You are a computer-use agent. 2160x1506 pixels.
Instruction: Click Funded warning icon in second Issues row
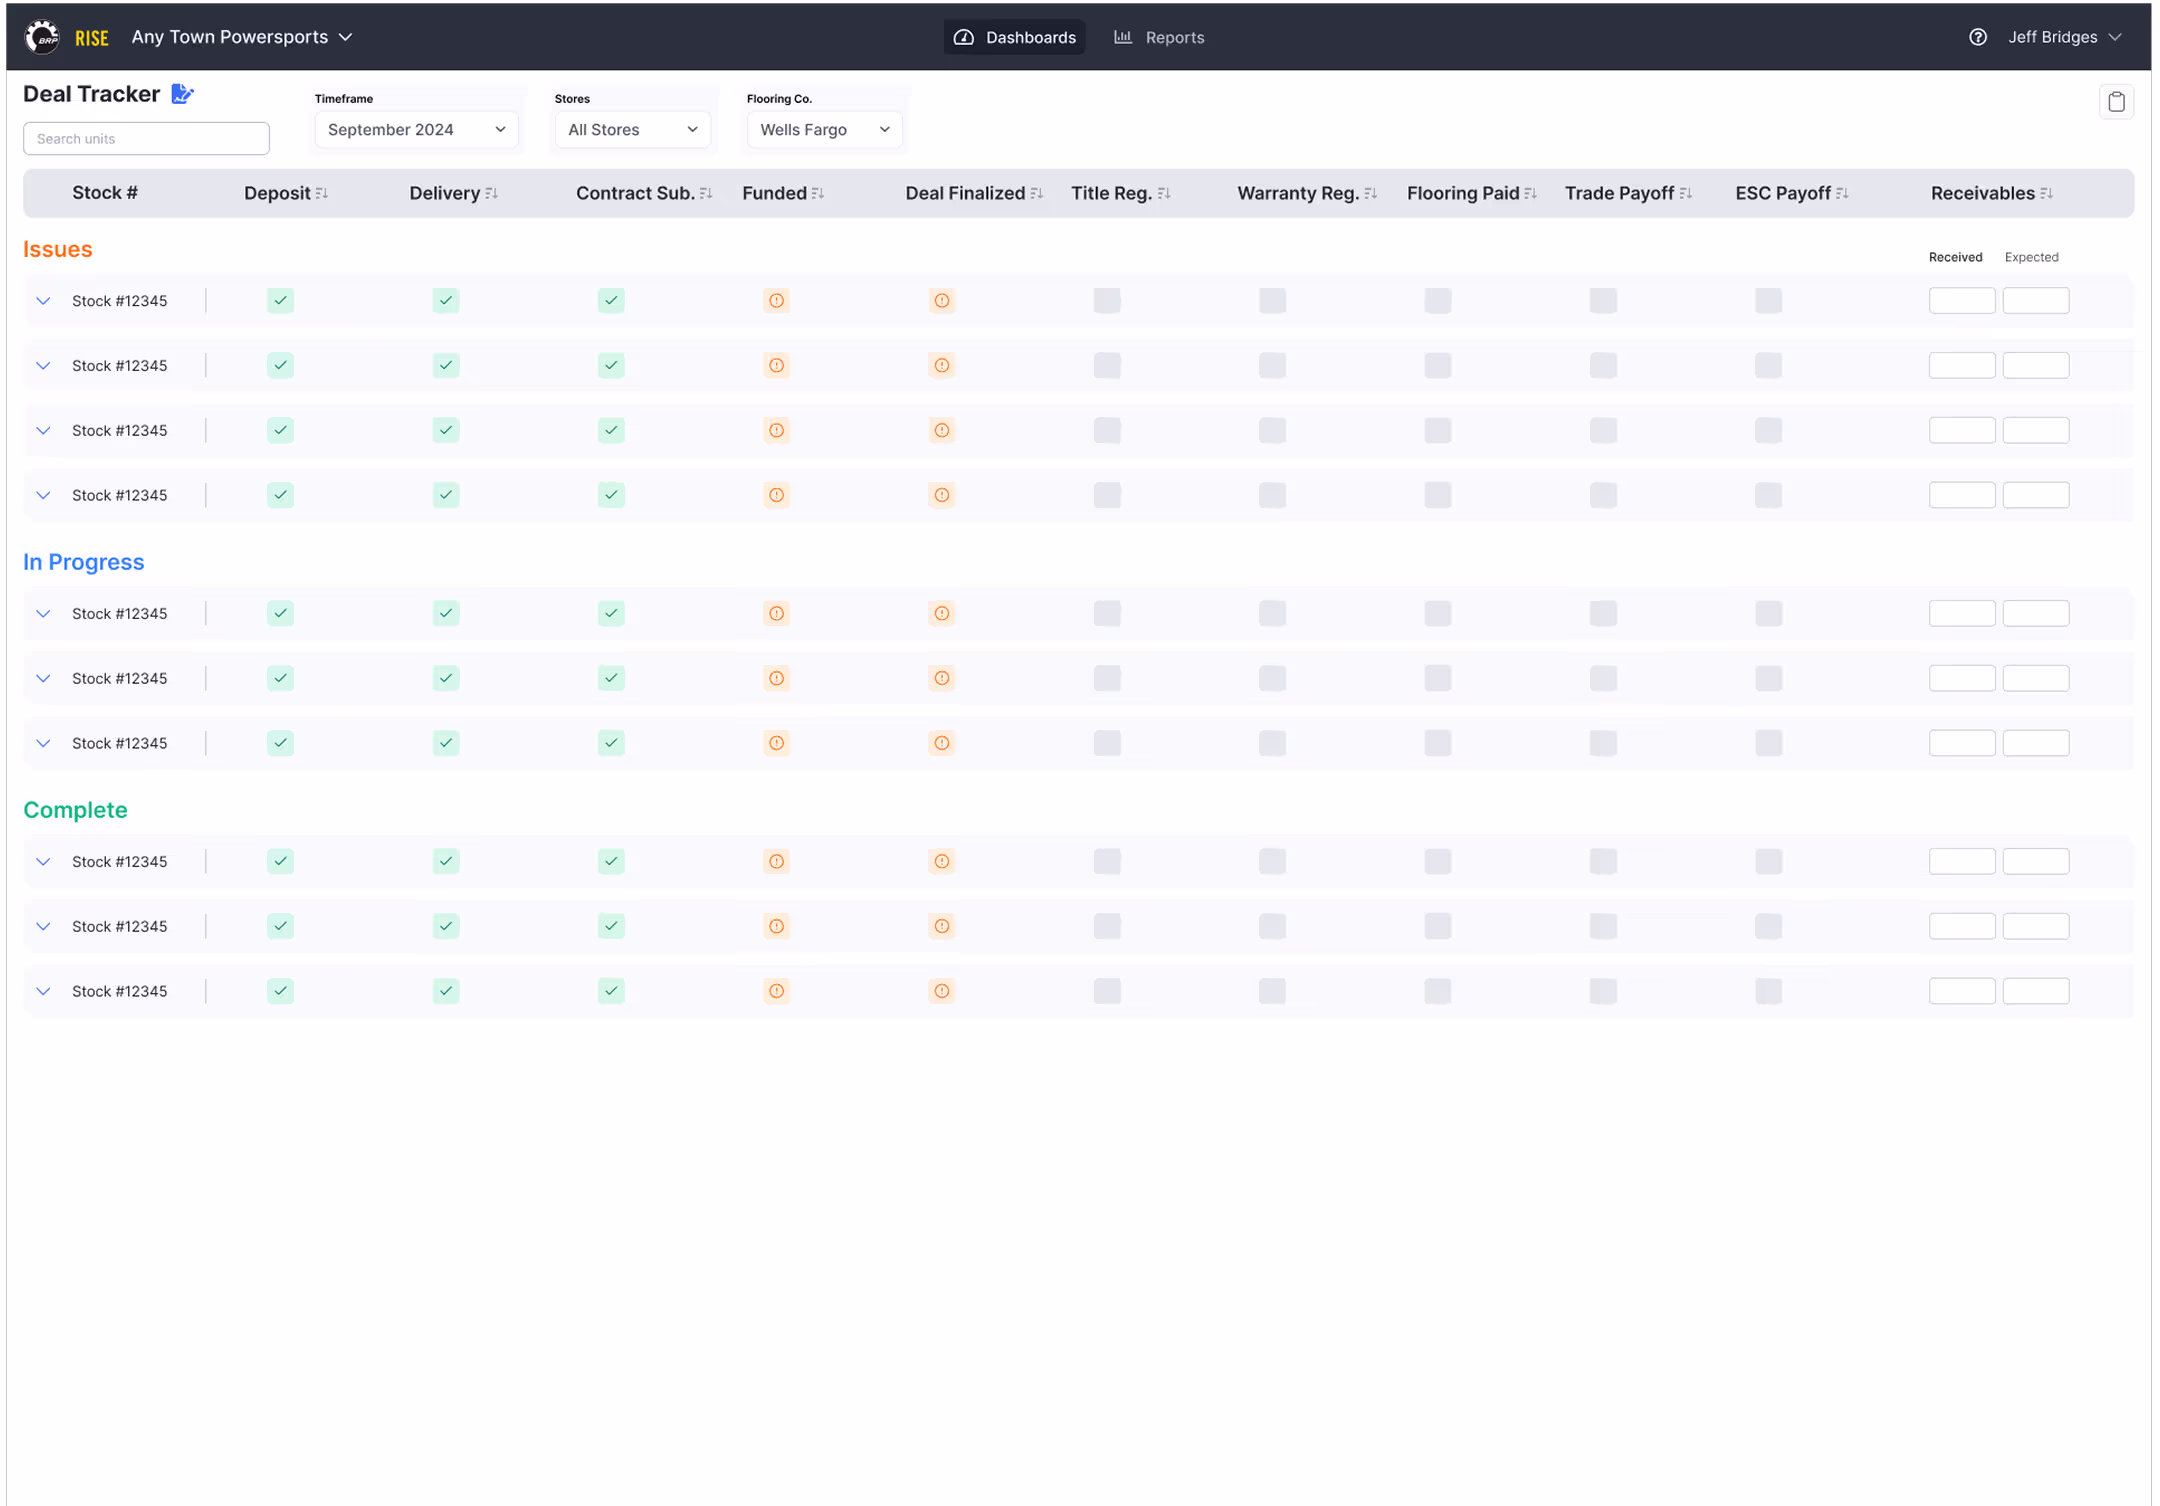tap(777, 366)
